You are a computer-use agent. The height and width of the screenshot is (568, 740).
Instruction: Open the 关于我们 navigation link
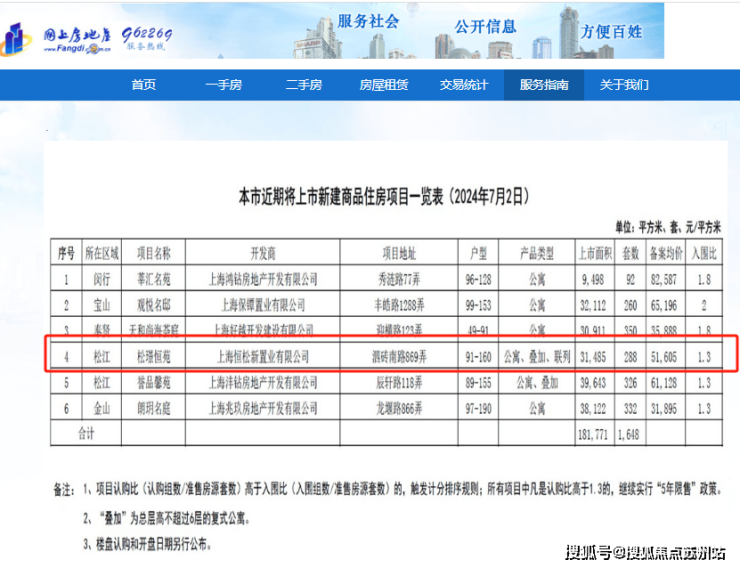(x=624, y=85)
